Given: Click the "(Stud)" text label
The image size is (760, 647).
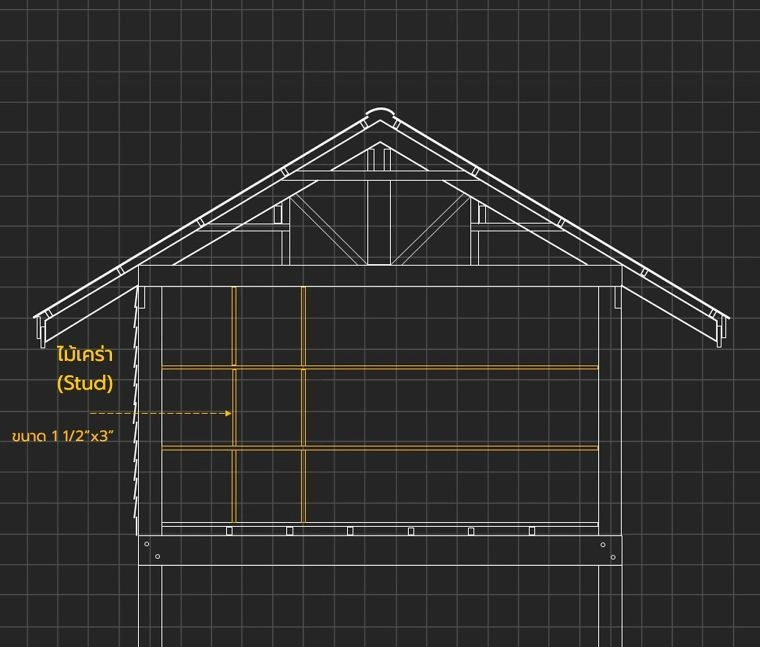Looking at the screenshot, I should pos(85,383).
